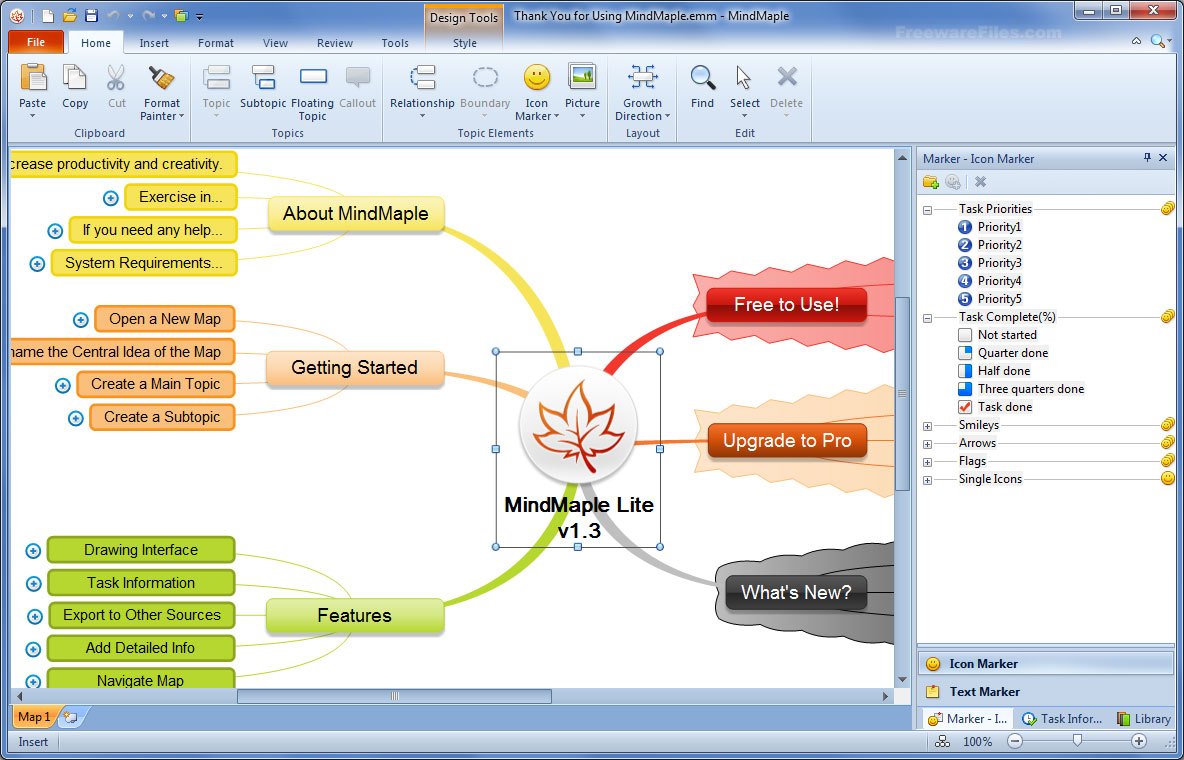Switch to the Review ribbon tab
The image size is (1184, 760).
(335, 43)
